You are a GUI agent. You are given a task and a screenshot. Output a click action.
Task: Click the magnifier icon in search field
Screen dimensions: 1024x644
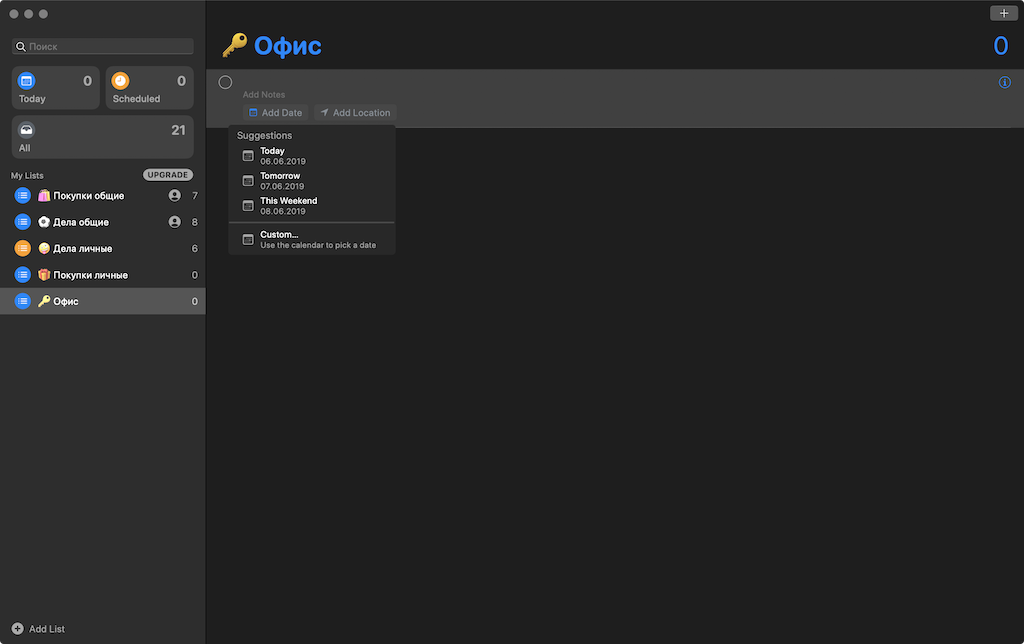click(x=21, y=46)
